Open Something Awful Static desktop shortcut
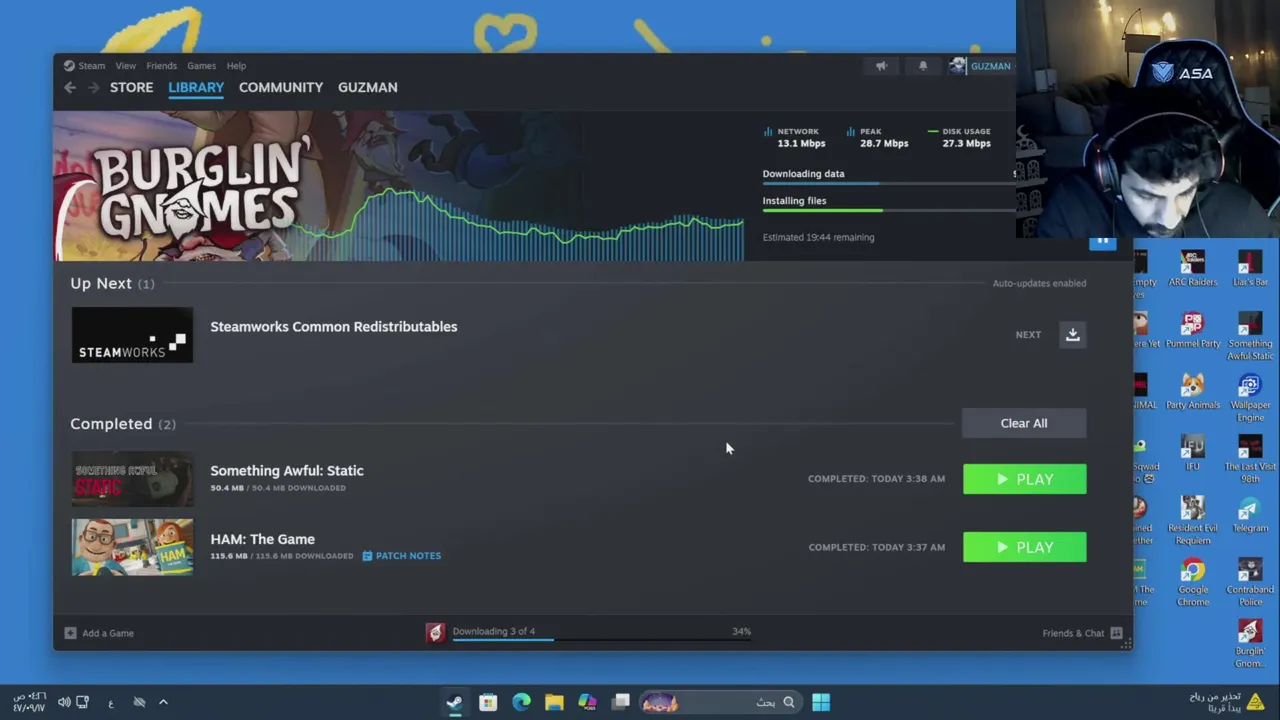 1250,336
